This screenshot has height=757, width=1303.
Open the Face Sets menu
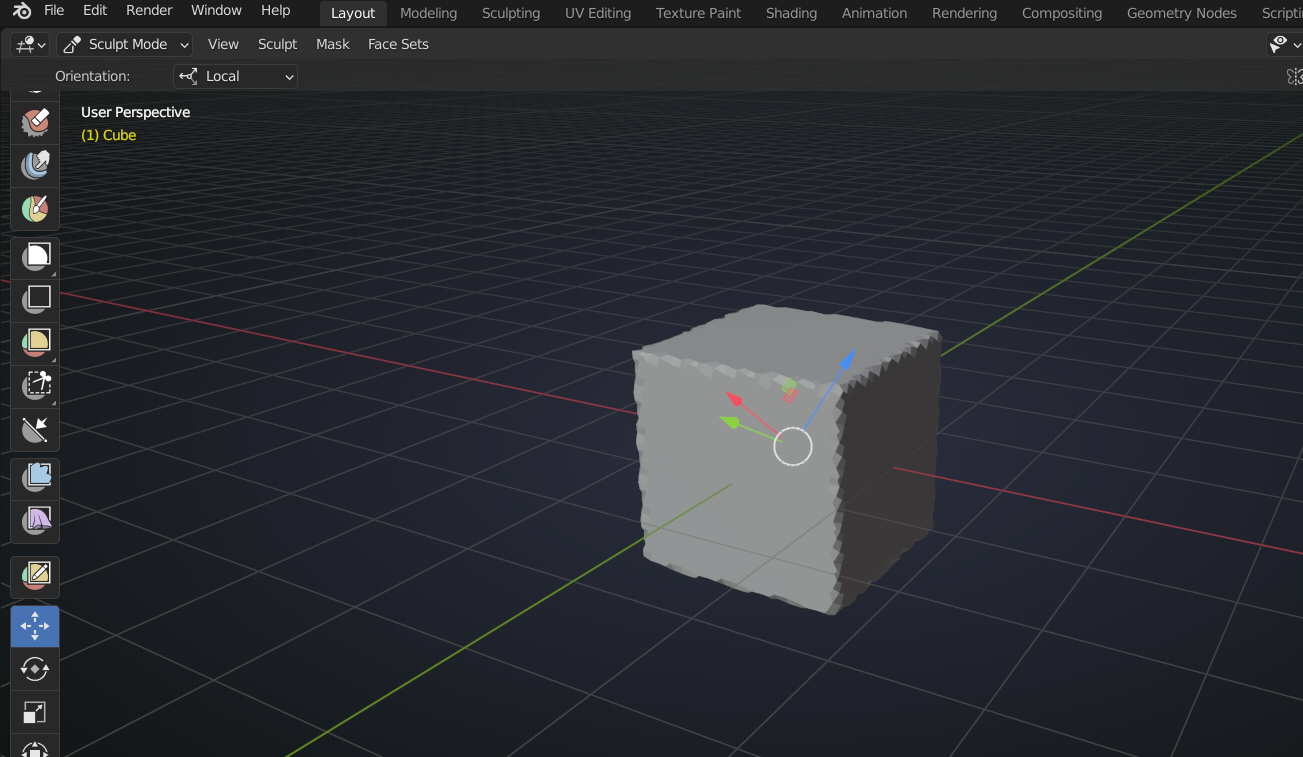(398, 44)
